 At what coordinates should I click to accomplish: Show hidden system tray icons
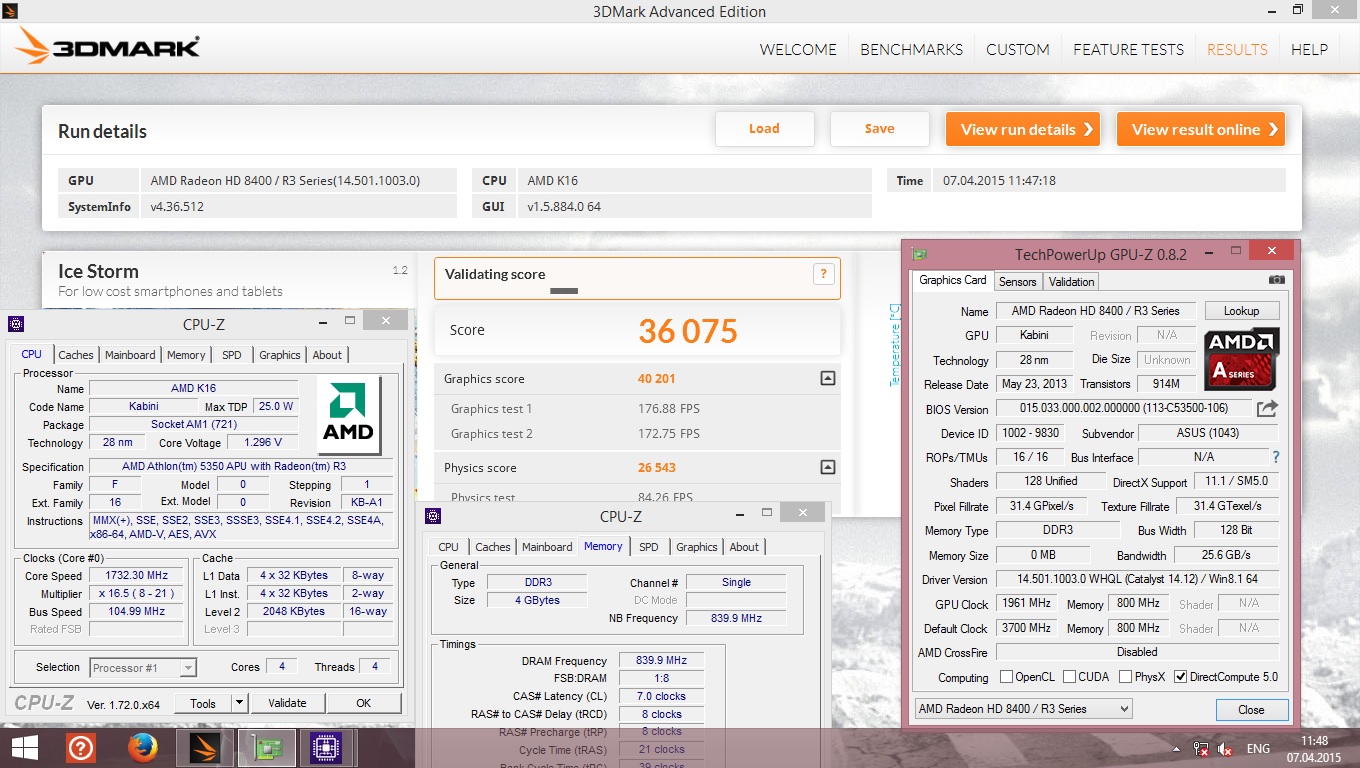1176,749
